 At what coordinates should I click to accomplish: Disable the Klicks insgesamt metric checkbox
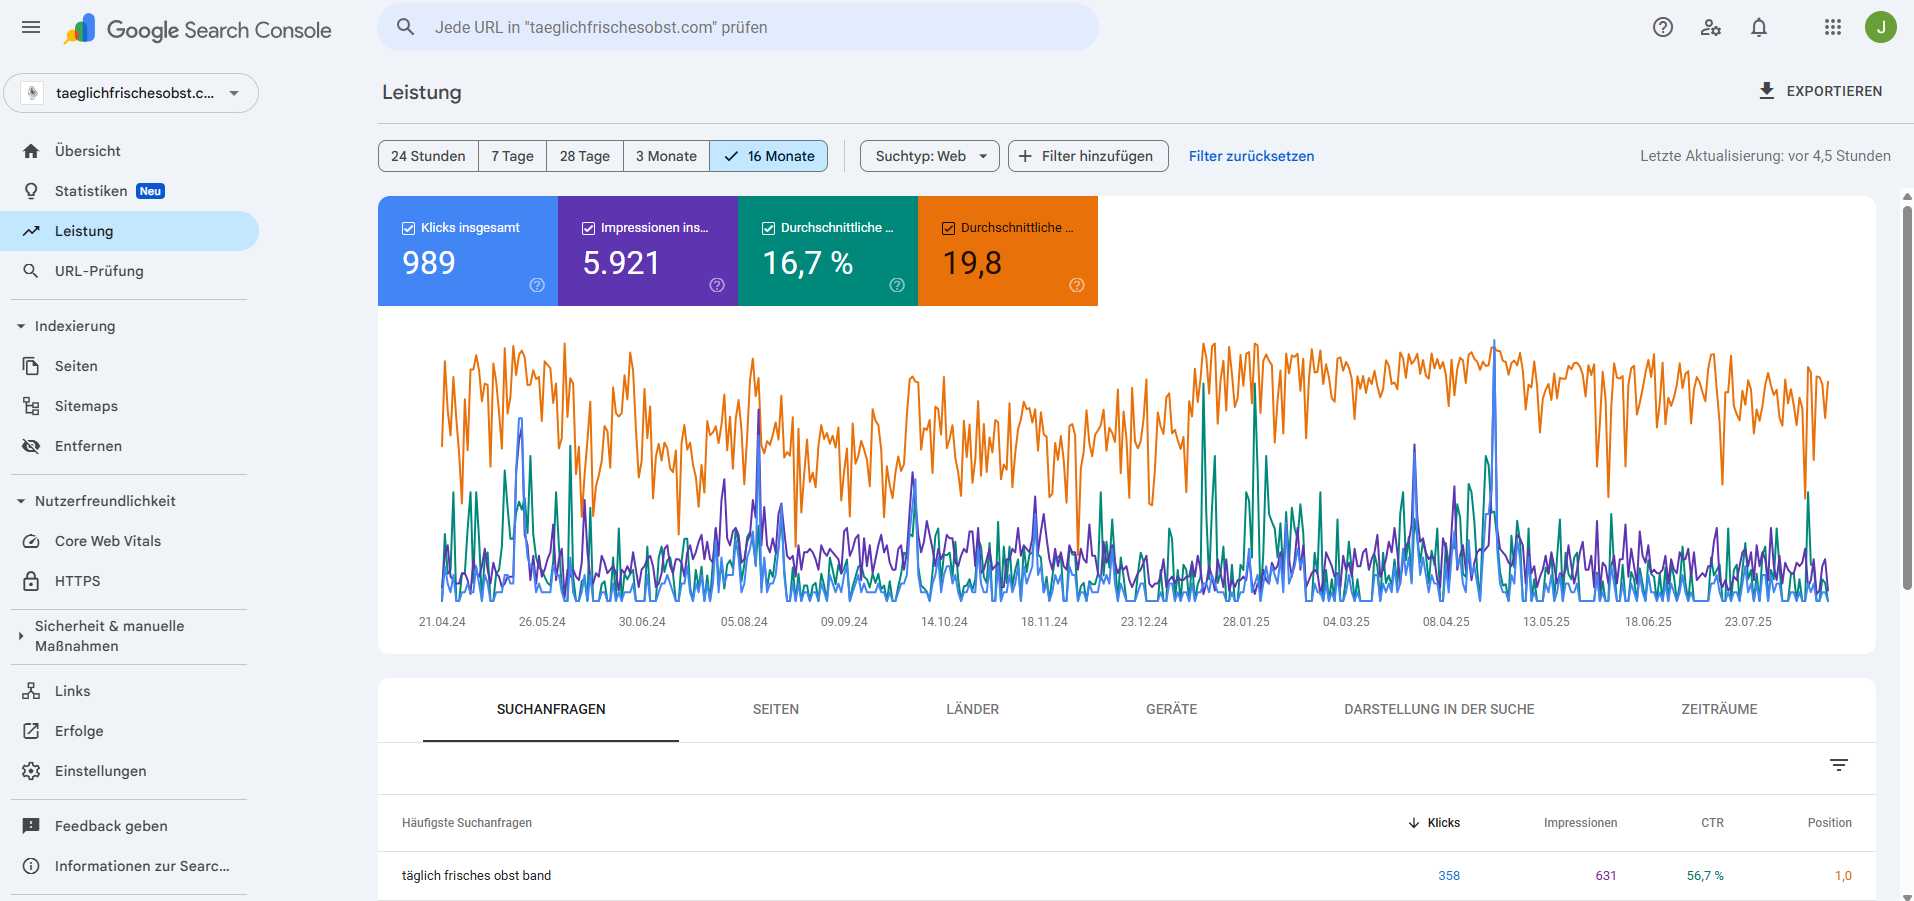pos(408,227)
